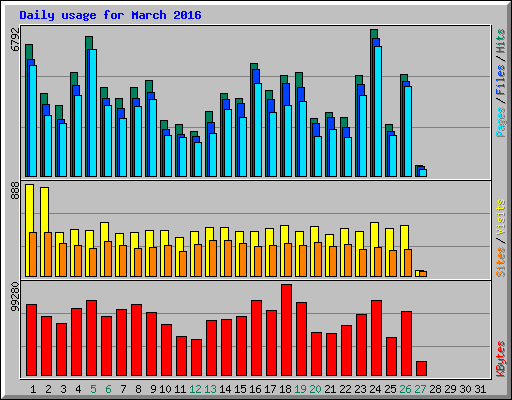Image resolution: width=512 pixels, height=400 pixels.
Task: Click the 6792 value on the top chart axis
Action: coord(15,40)
